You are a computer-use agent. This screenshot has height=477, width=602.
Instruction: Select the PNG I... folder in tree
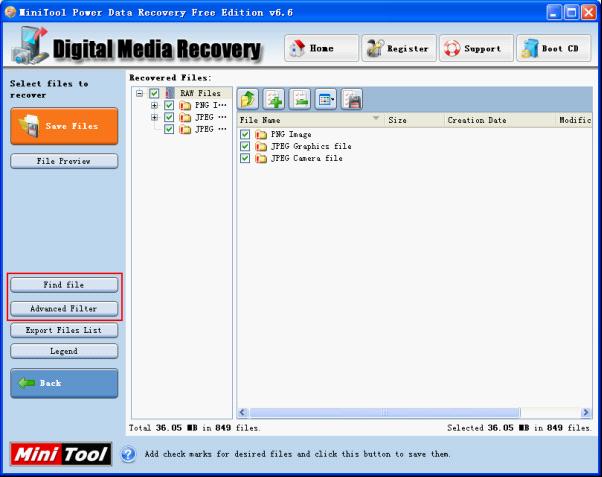(210, 105)
